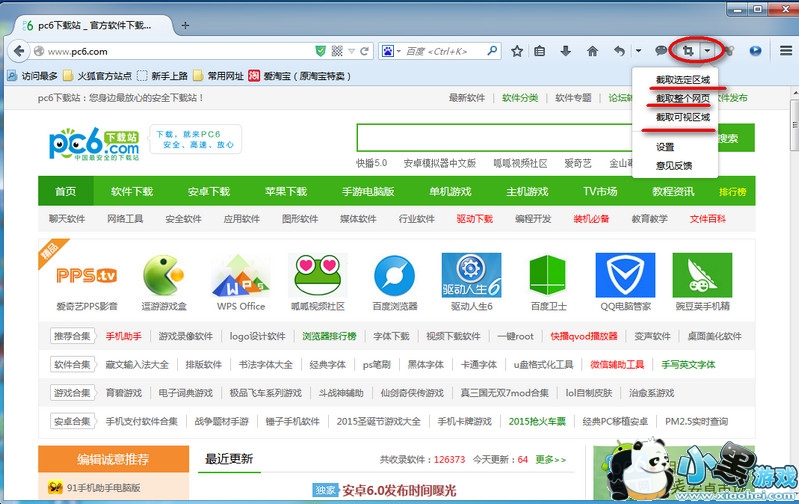Click the 微信辅助工具 red link
This screenshot has height=504, width=799.
617,365
